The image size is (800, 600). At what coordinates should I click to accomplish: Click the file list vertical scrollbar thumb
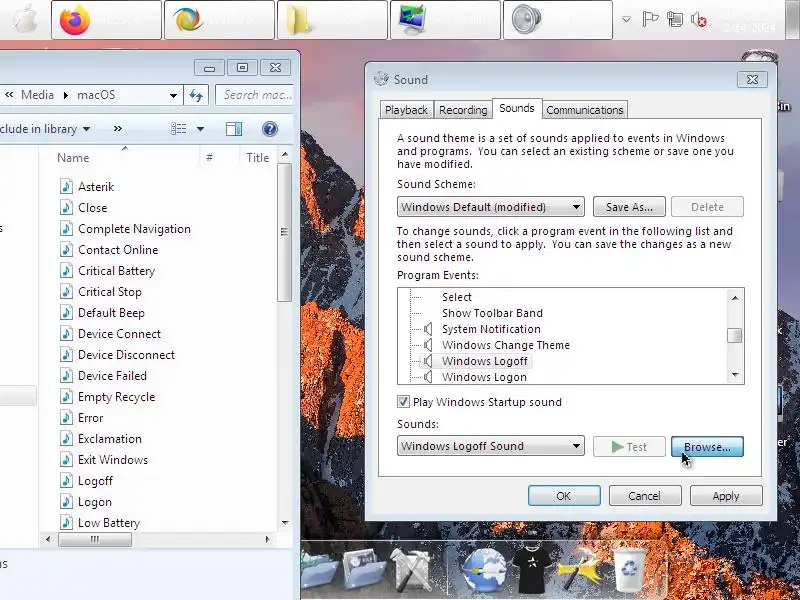(x=285, y=232)
